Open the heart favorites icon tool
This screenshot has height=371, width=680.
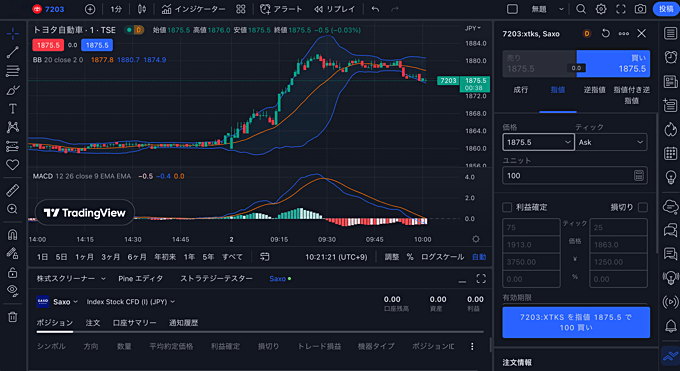13,165
